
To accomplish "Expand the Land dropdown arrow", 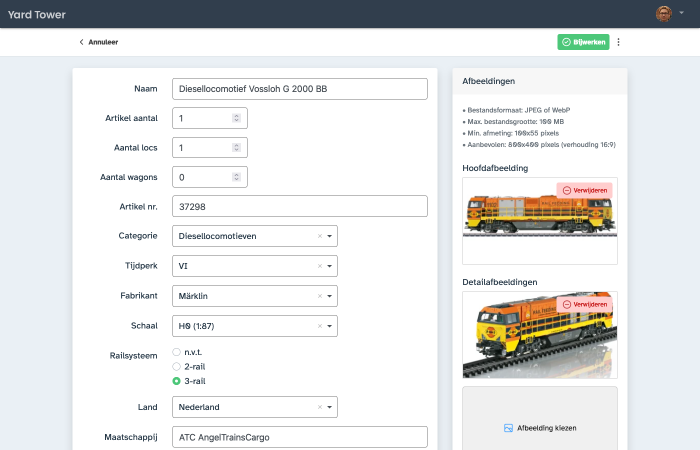I will (330, 407).
